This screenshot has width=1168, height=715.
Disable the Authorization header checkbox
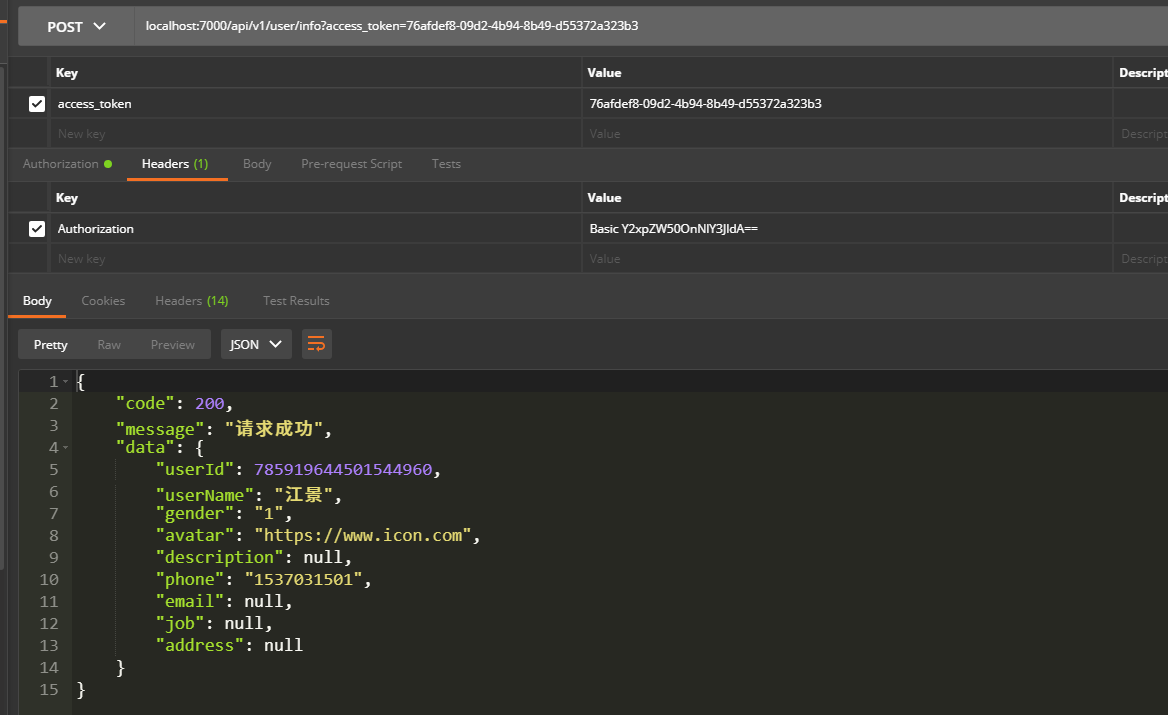[37, 228]
